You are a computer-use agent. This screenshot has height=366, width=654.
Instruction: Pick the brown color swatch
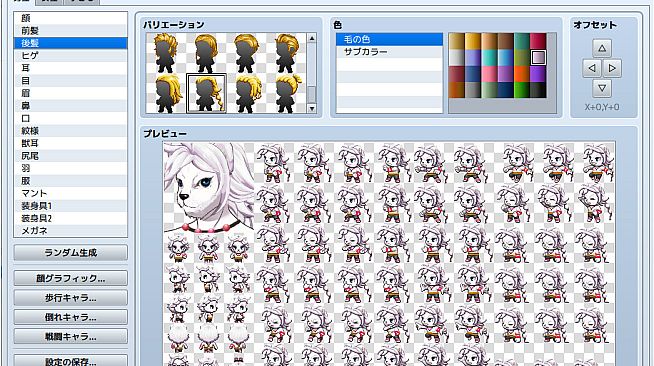[x=506, y=41]
